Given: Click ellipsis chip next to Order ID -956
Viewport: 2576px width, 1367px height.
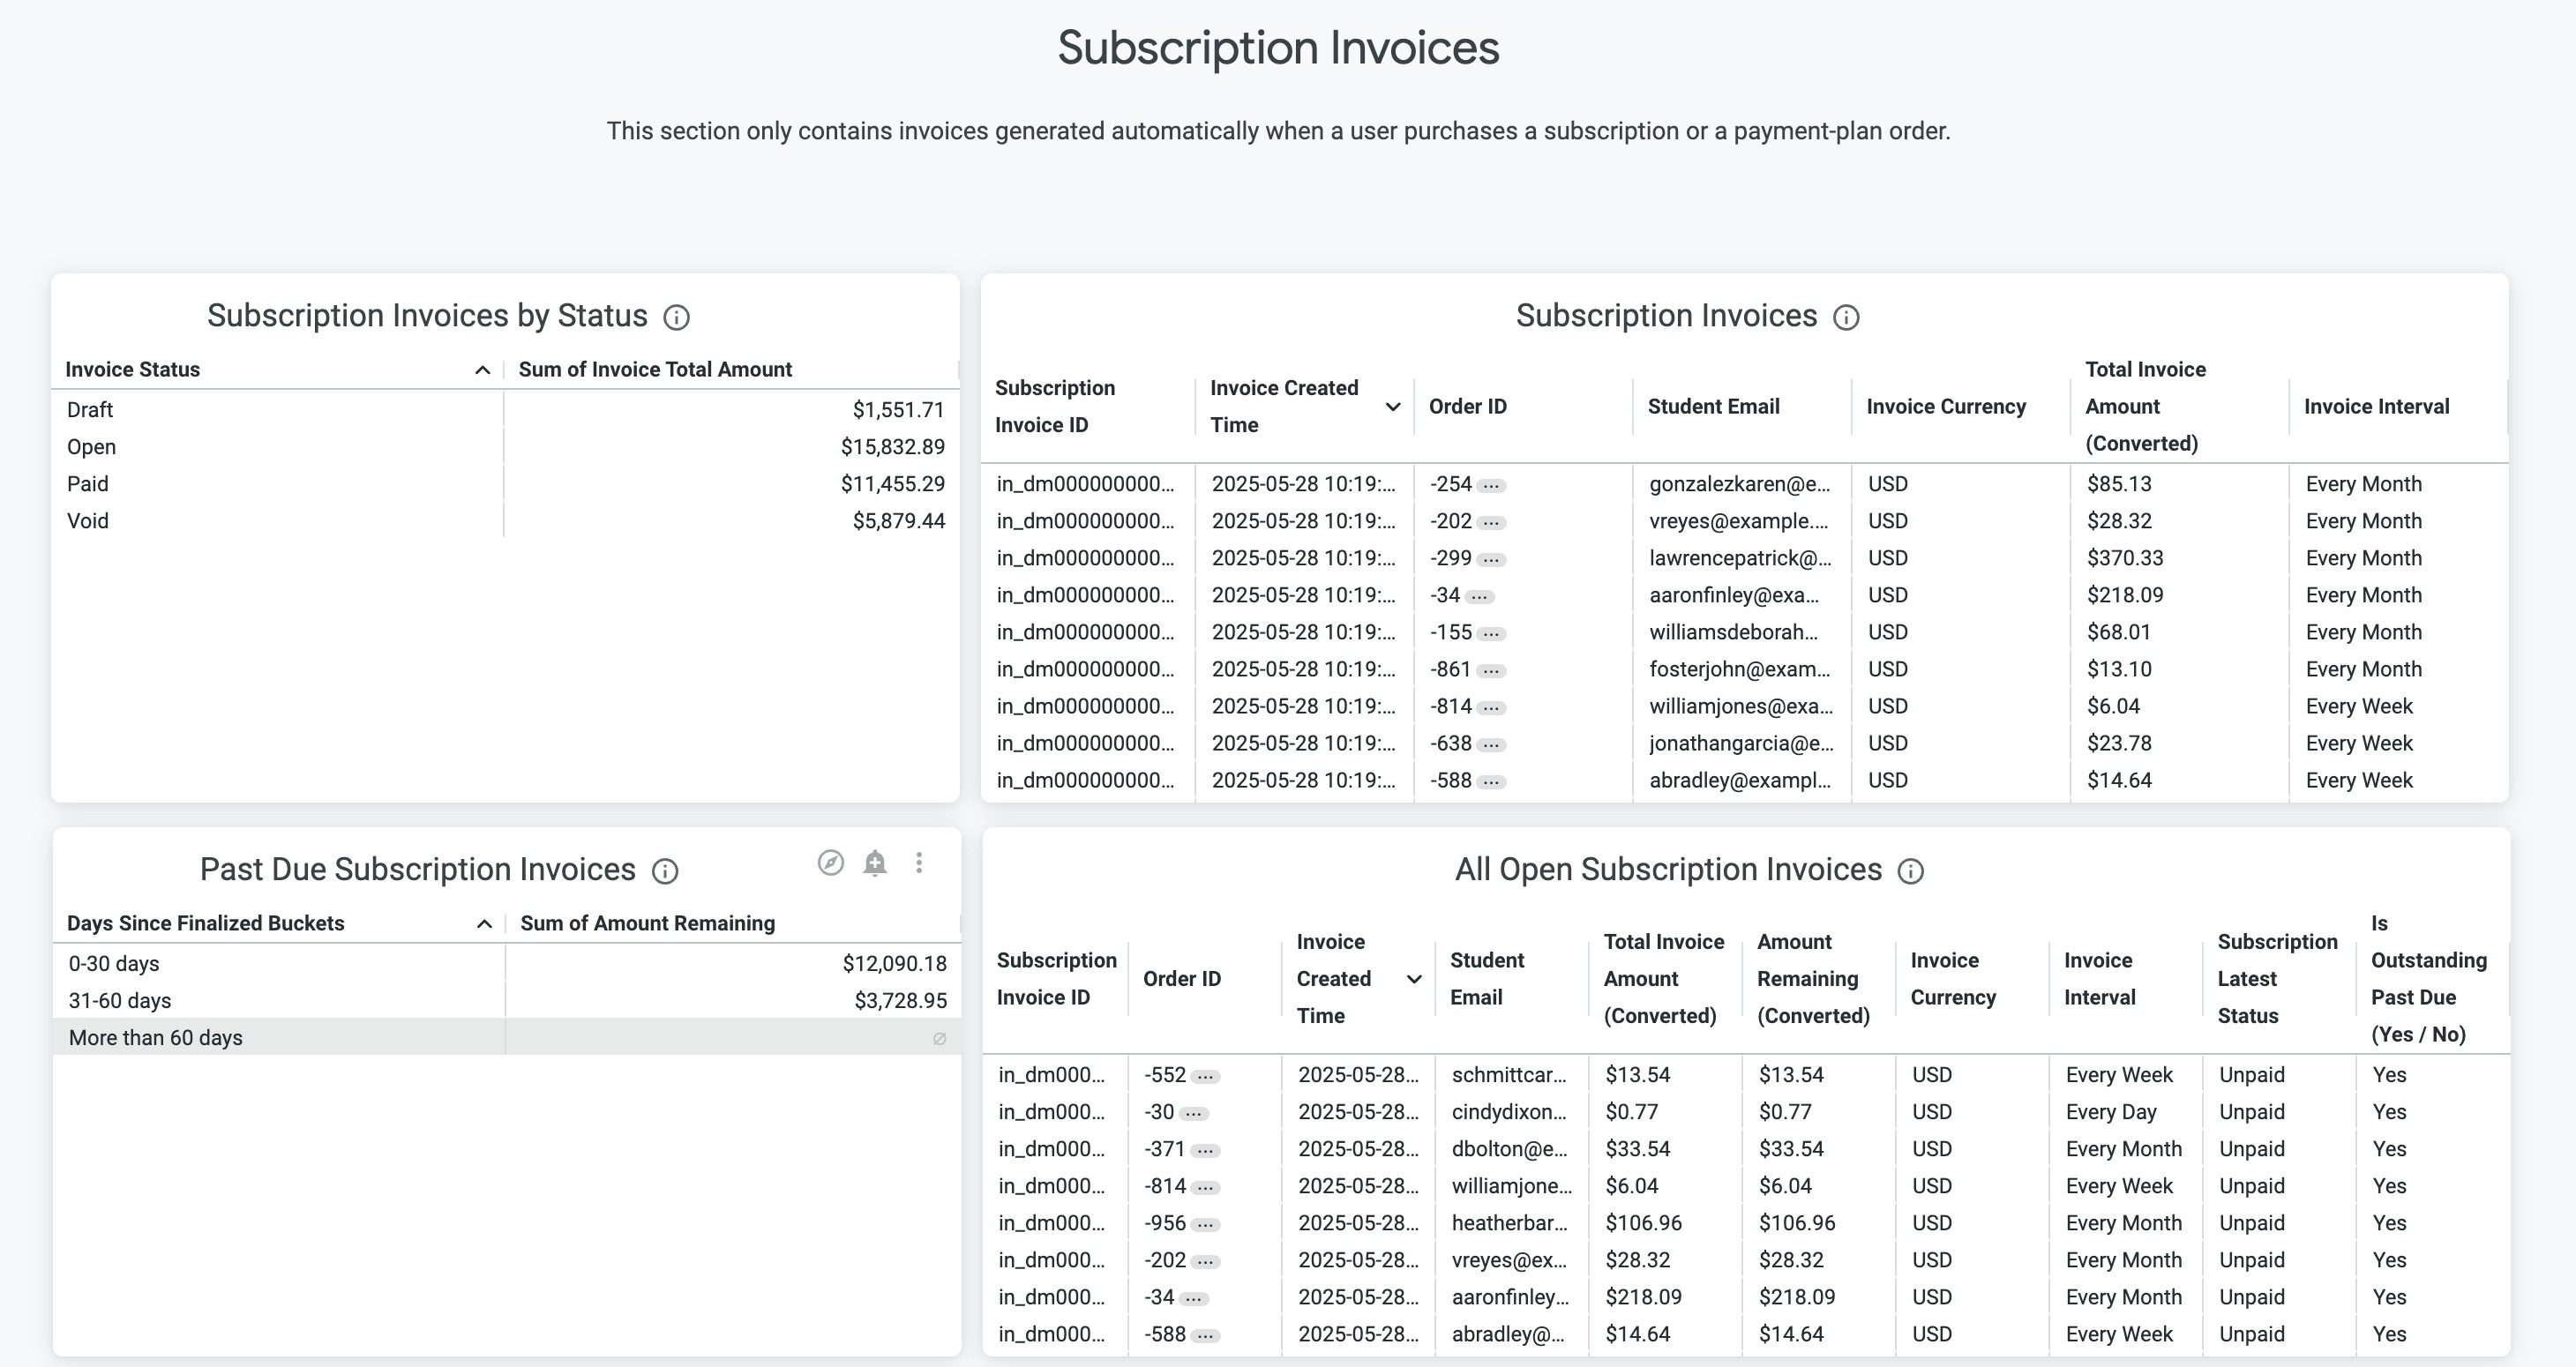Looking at the screenshot, I should (1205, 1224).
